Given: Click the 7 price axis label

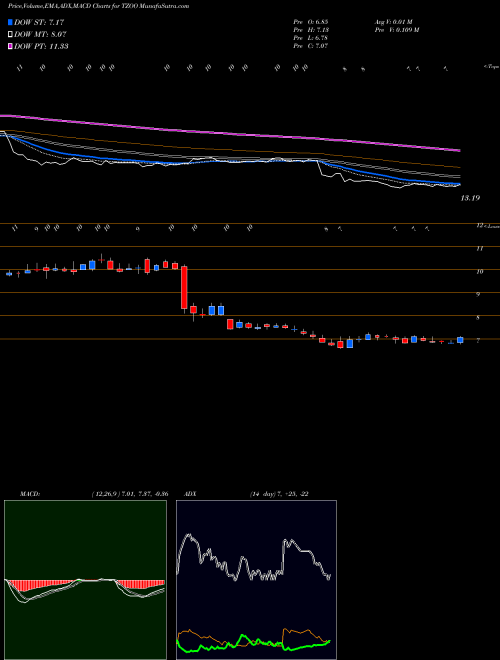Looking at the screenshot, I should 478,341.
